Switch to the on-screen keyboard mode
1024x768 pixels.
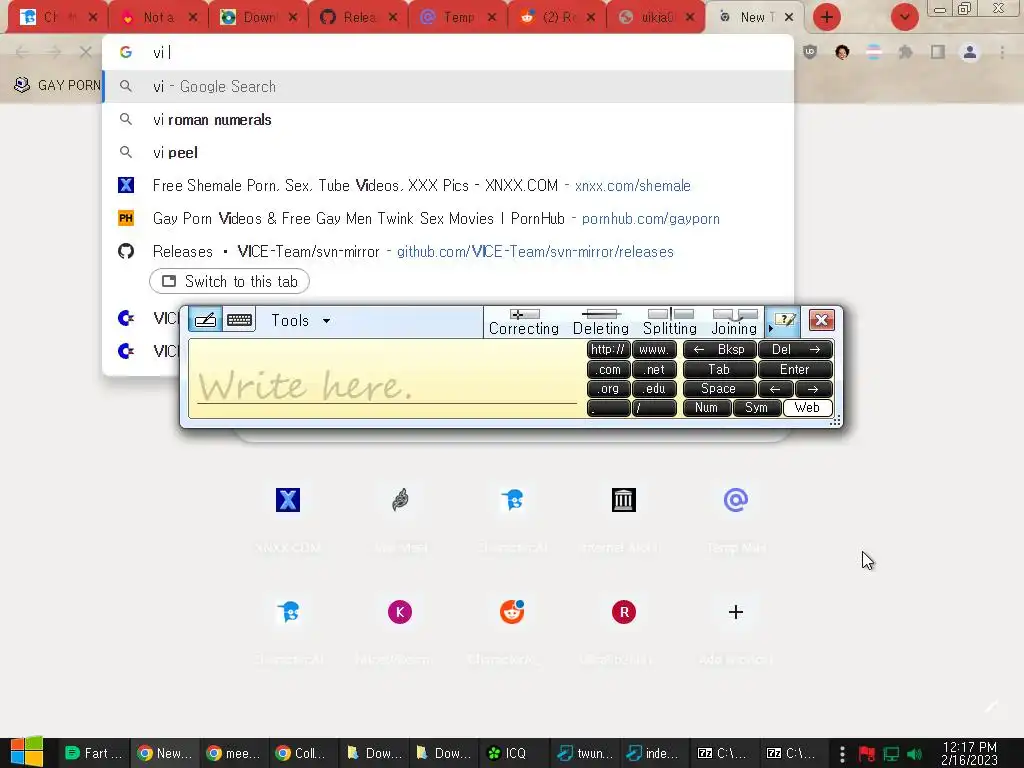point(240,320)
